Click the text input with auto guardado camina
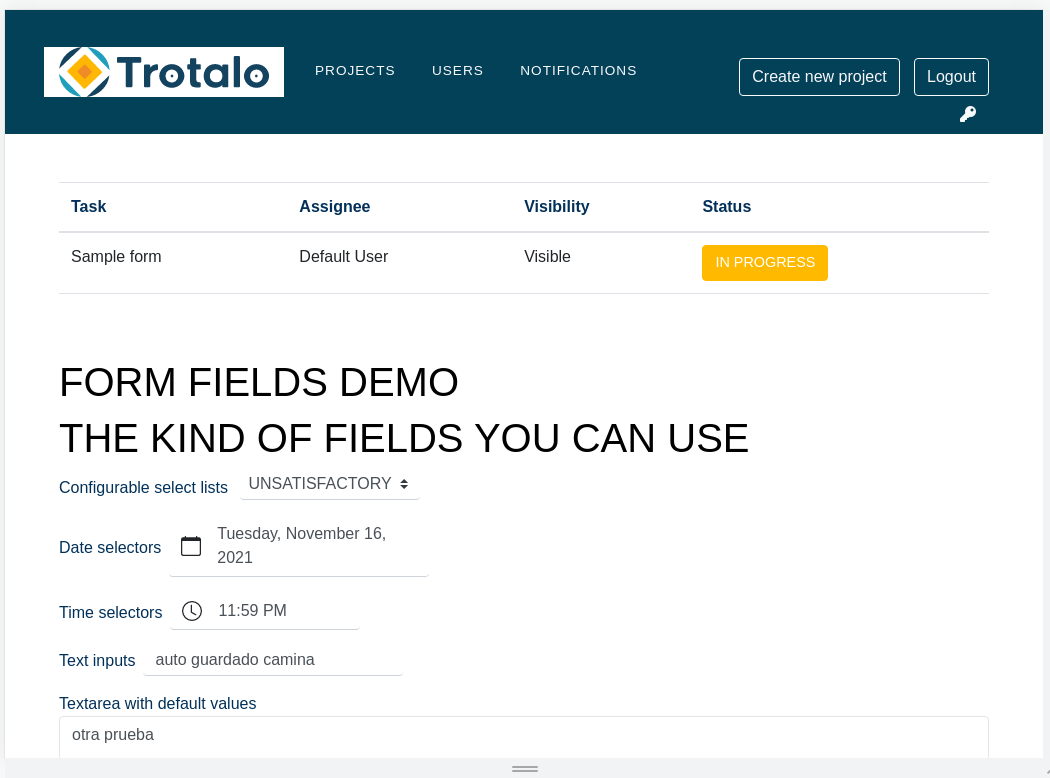The image size is (1050, 778). point(273,659)
